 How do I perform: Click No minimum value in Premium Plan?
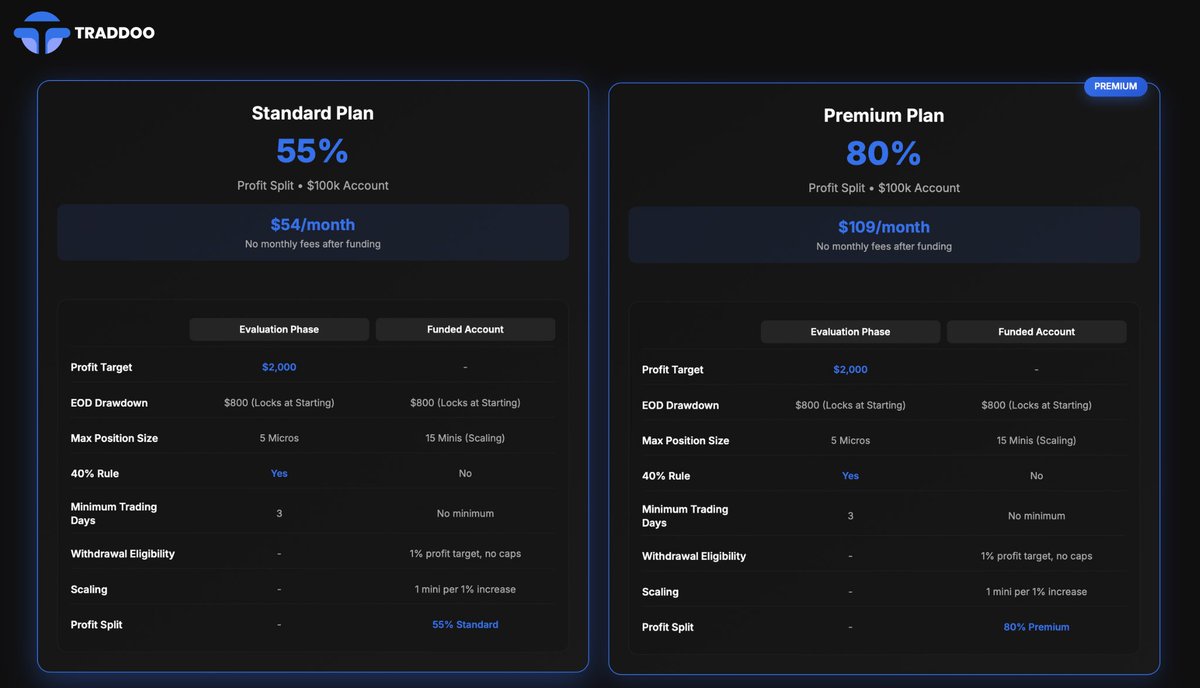click(1036, 516)
